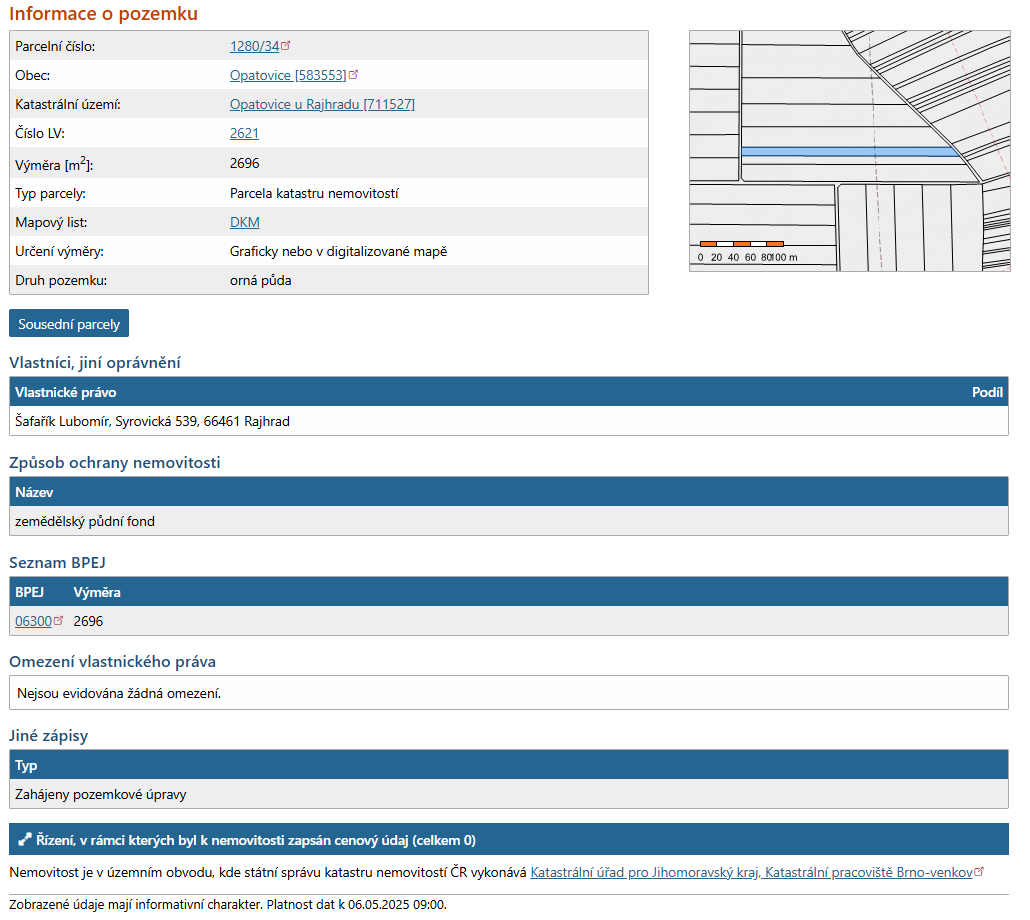1030x920 pixels.
Task: Click Podíl column header
Action: point(987,393)
